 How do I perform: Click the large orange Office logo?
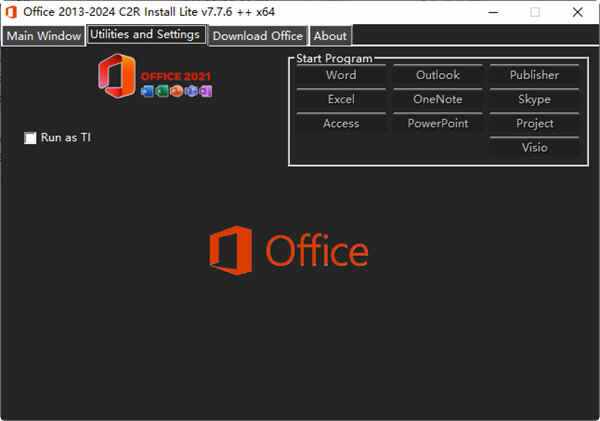click(288, 250)
